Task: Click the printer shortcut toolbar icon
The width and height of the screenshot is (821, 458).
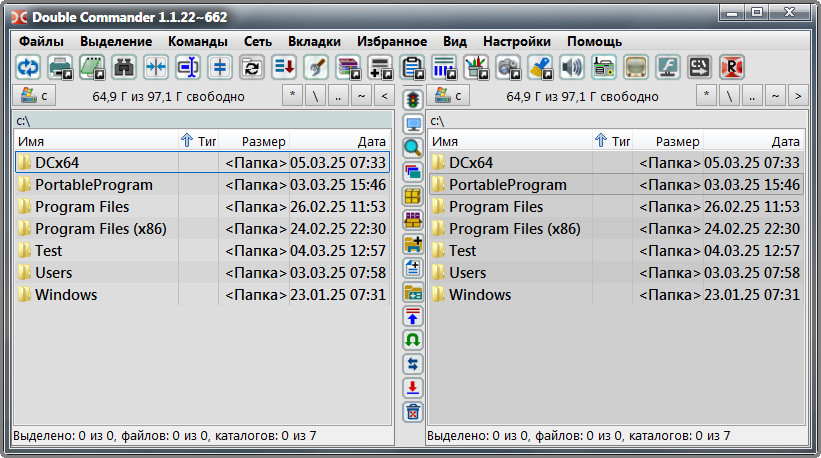Action: [x=60, y=67]
